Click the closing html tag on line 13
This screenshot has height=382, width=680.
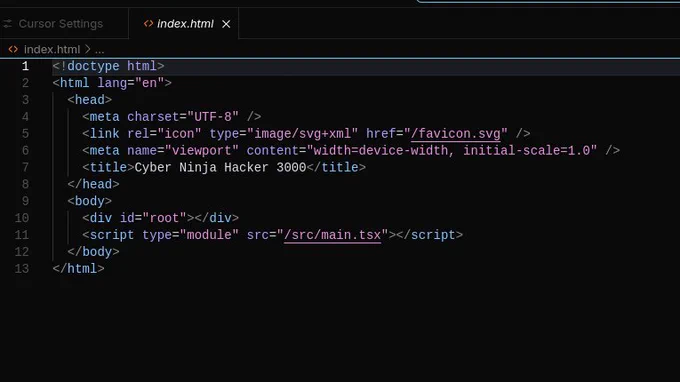coord(78,269)
